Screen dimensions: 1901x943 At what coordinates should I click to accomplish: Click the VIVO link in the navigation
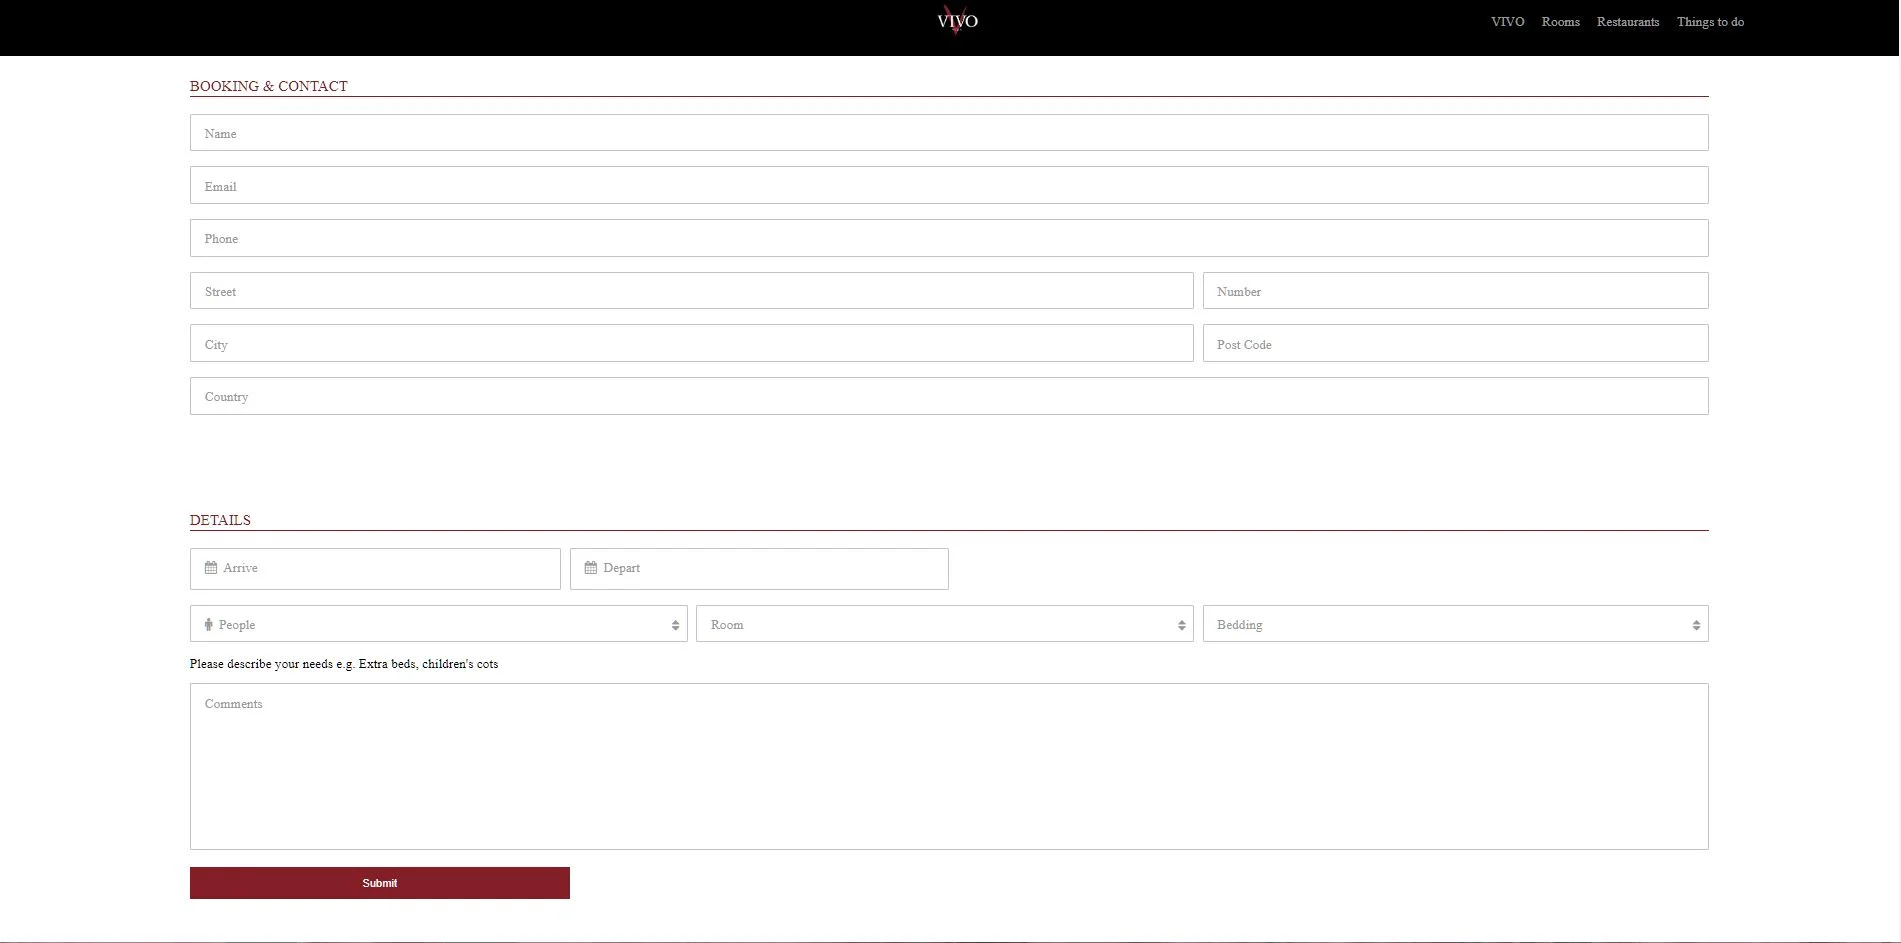click(x=1507, y=21)
